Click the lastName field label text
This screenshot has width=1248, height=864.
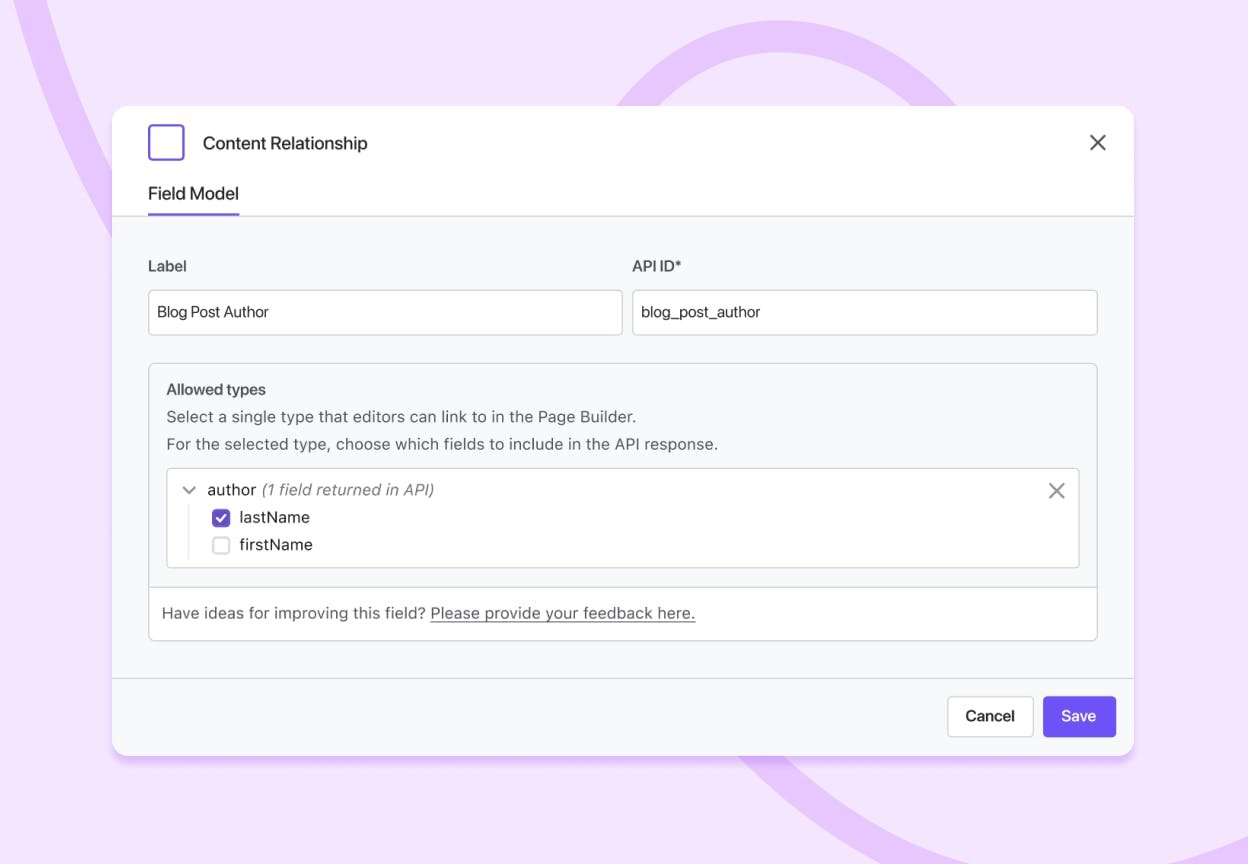pos(274,518)
